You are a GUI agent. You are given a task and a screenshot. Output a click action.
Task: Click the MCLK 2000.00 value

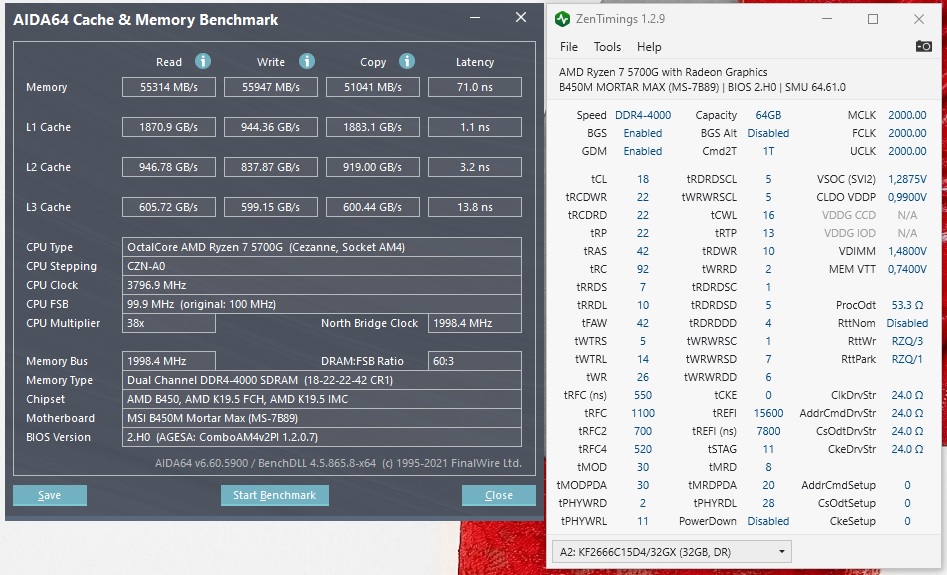(x=907, y=115)
